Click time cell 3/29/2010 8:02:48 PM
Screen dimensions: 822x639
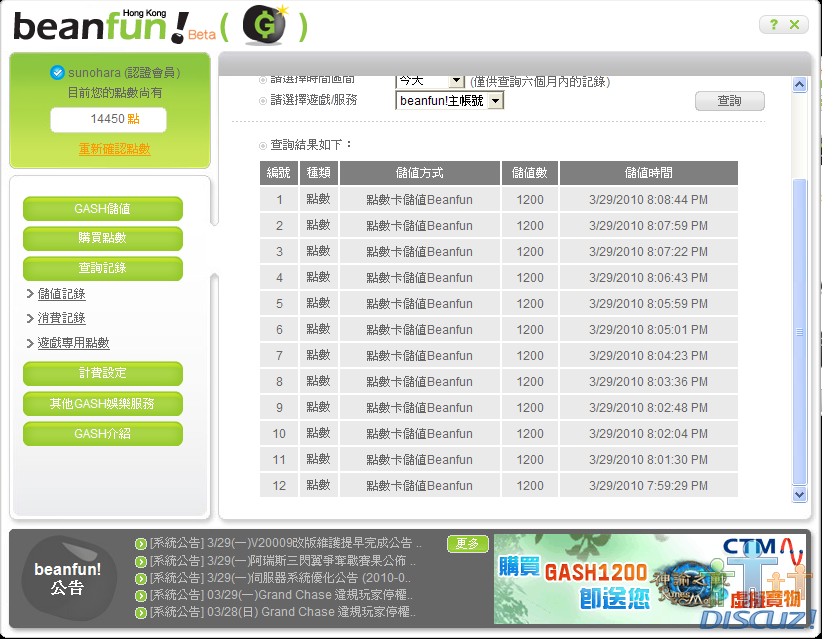pos(648,408)
